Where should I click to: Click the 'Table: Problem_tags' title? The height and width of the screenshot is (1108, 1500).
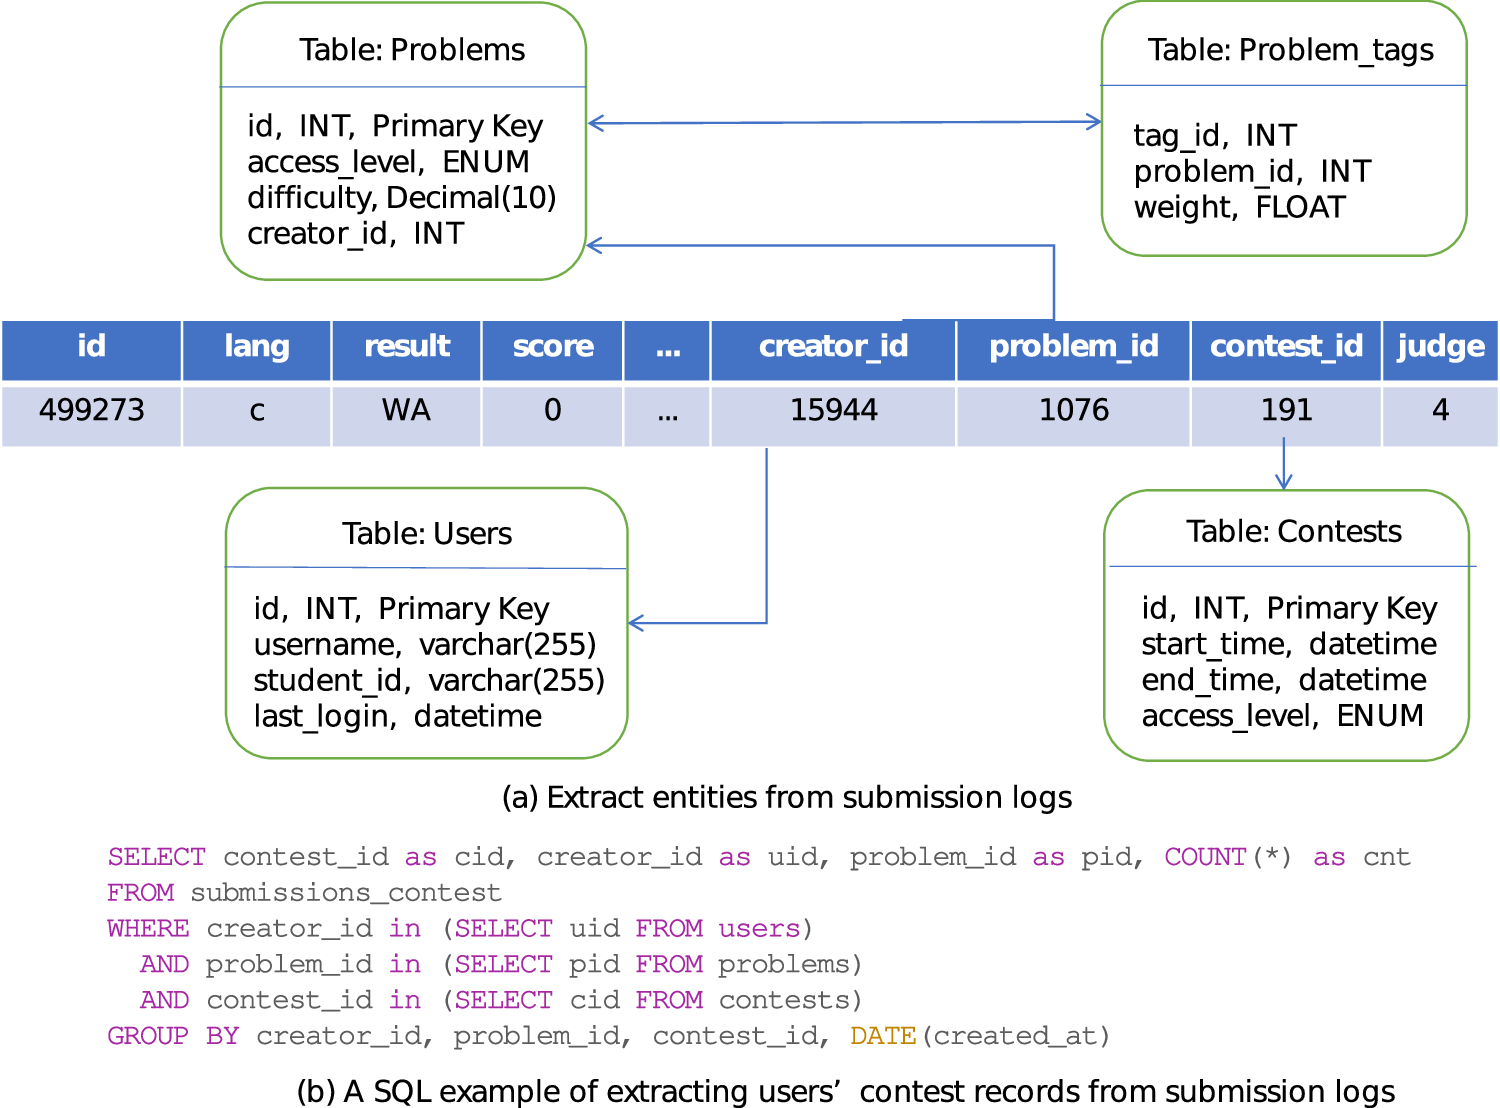pos(1290,50)
